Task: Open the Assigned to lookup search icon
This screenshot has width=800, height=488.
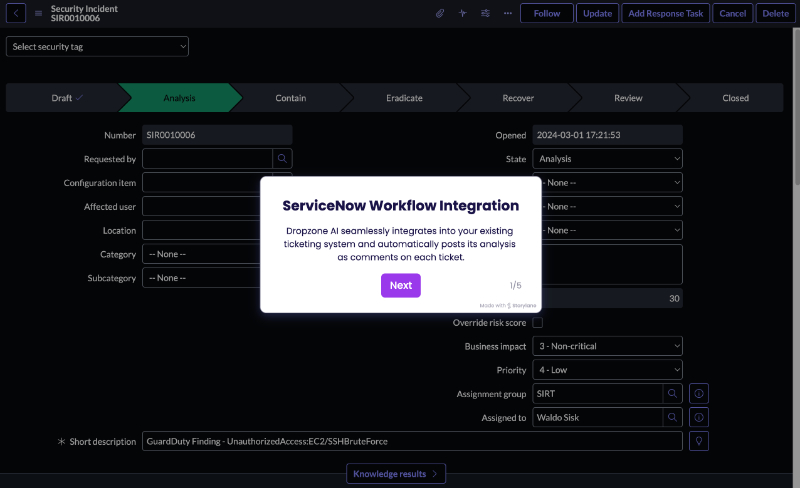Action: 672,418
